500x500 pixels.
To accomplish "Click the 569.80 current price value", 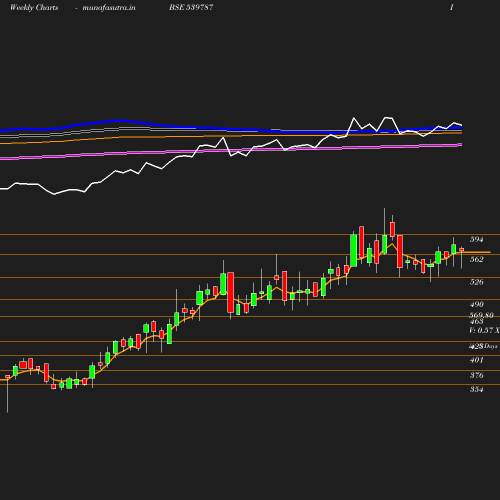I will tap(481, 315).
